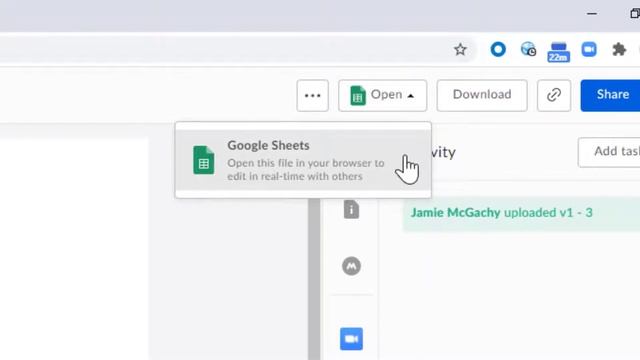This screenshot has height=360, width=640.
Task: Choose Google Sheets from the Open menu
Action: [303, 160]
